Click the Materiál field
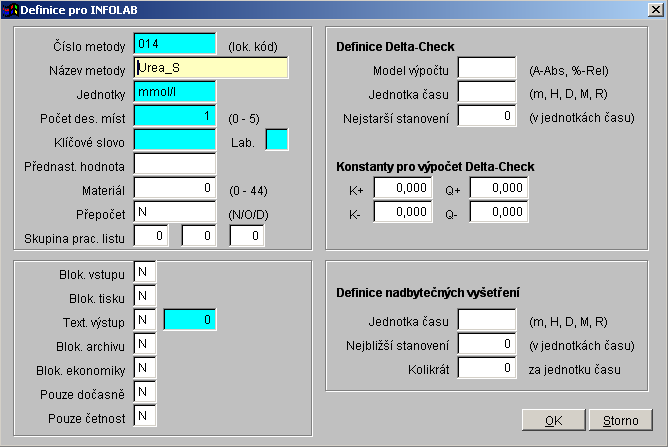Image resolution: width=668 pixels, height=447 pixels. pos(175,187)
